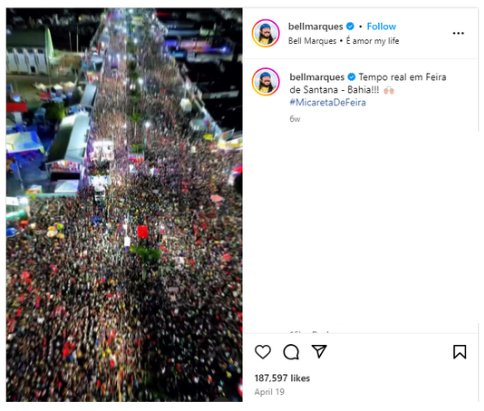This screenshot has width=484, height=411.
Task: Open bellmarques profile picture in the header
Action: [266, 33]
